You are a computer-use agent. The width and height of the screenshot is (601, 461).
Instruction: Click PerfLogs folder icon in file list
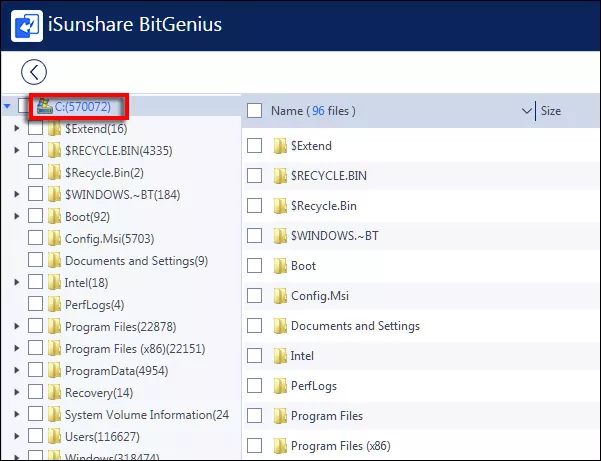click(x=280, y=386)
